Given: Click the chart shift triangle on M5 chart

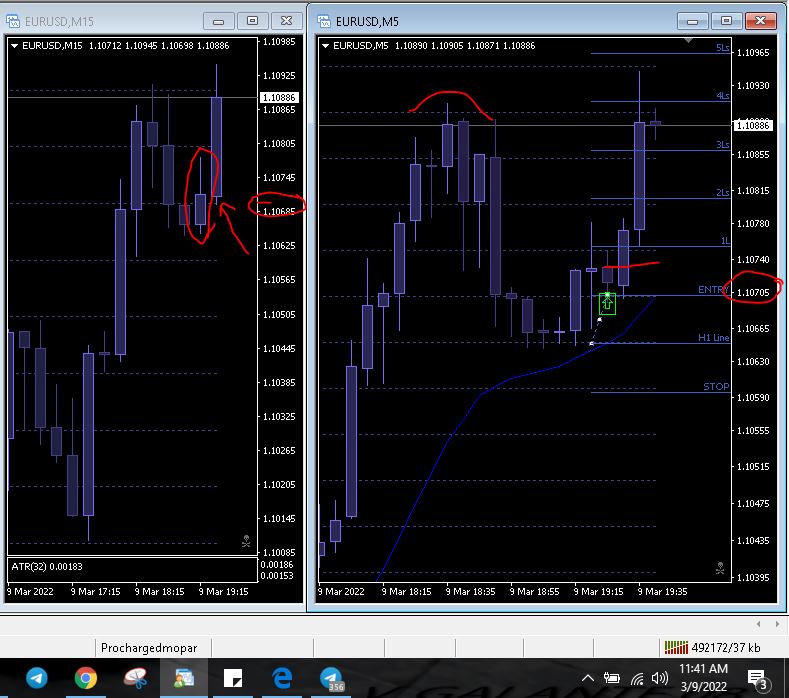Looking at the screenshot, I should 688,40.
